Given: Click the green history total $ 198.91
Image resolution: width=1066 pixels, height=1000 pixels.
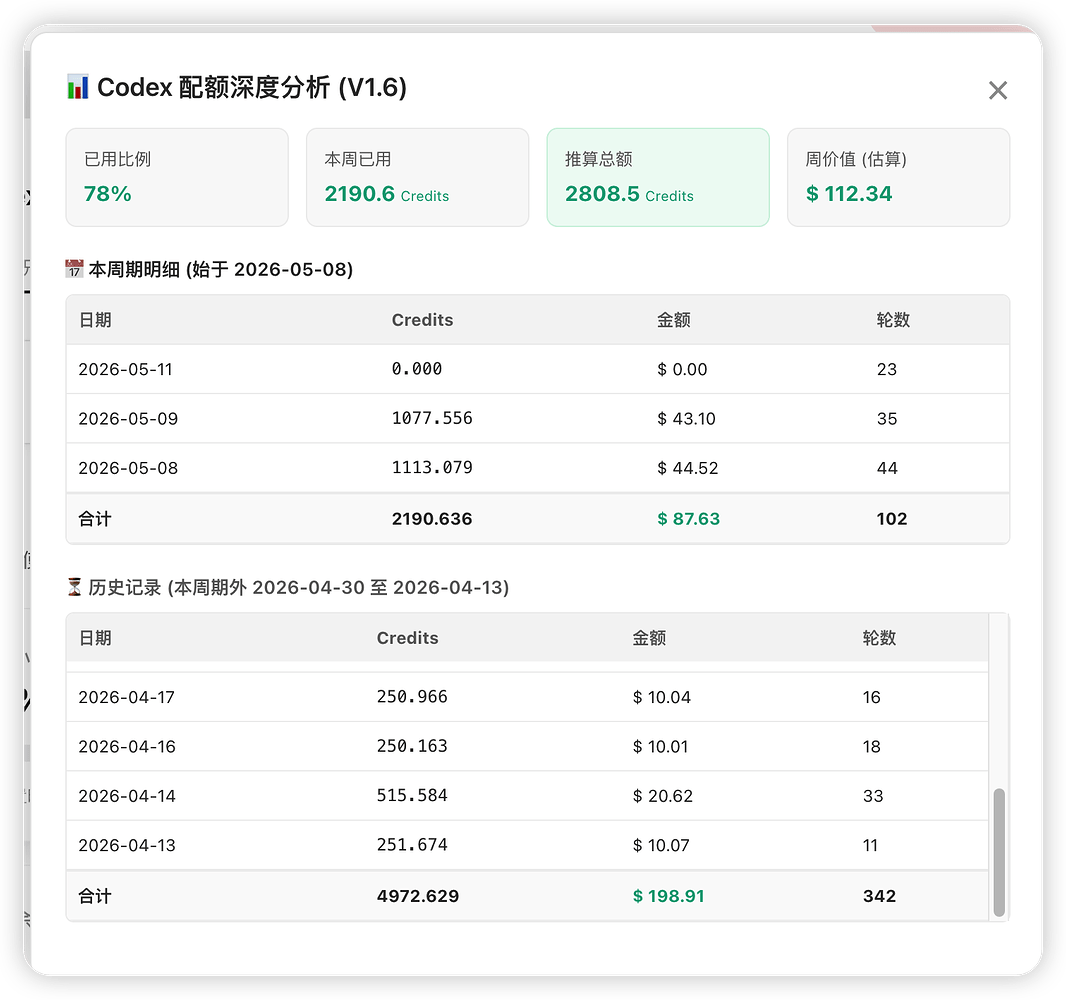Looking at the screenshot, I should (x=668, y=897).
